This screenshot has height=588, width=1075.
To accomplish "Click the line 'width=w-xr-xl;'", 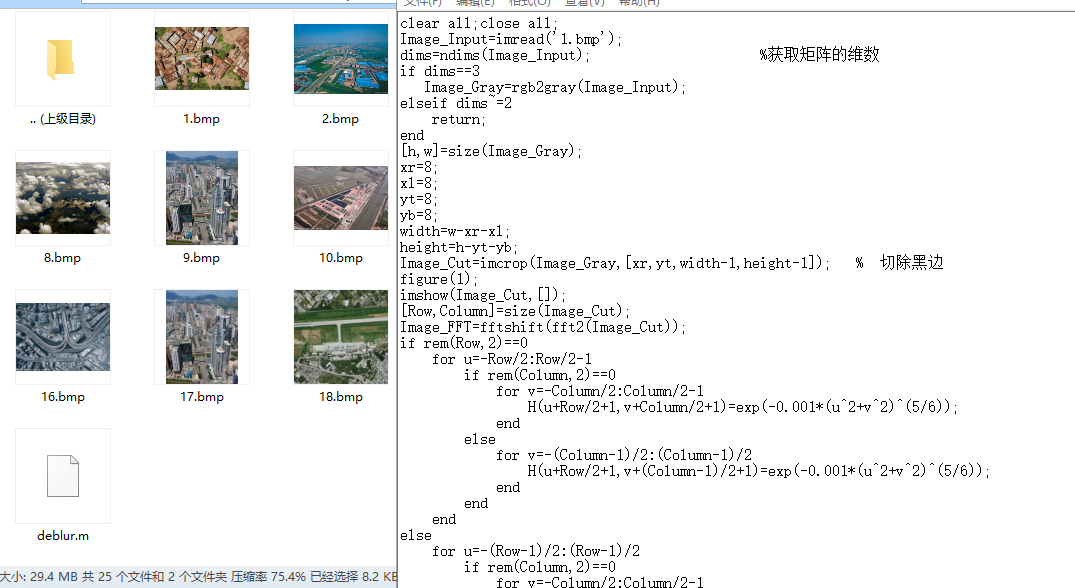I will (x=455, y=231).
